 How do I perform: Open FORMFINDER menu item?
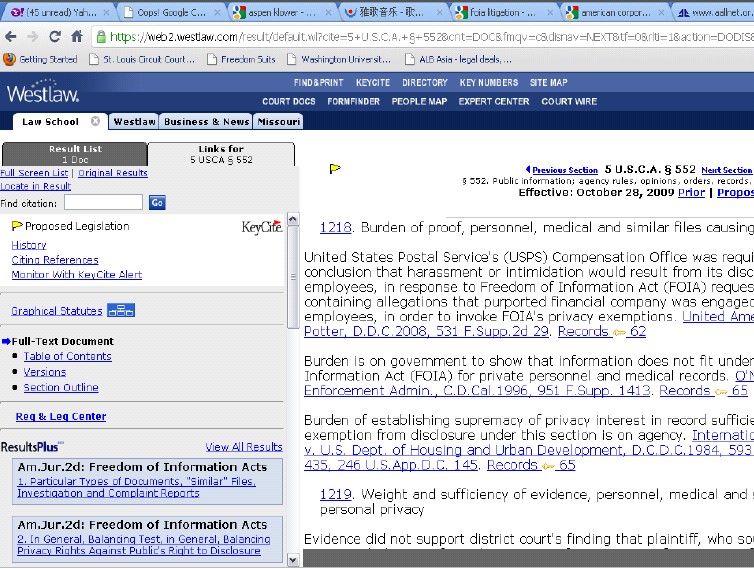click(x=353, y=101)
